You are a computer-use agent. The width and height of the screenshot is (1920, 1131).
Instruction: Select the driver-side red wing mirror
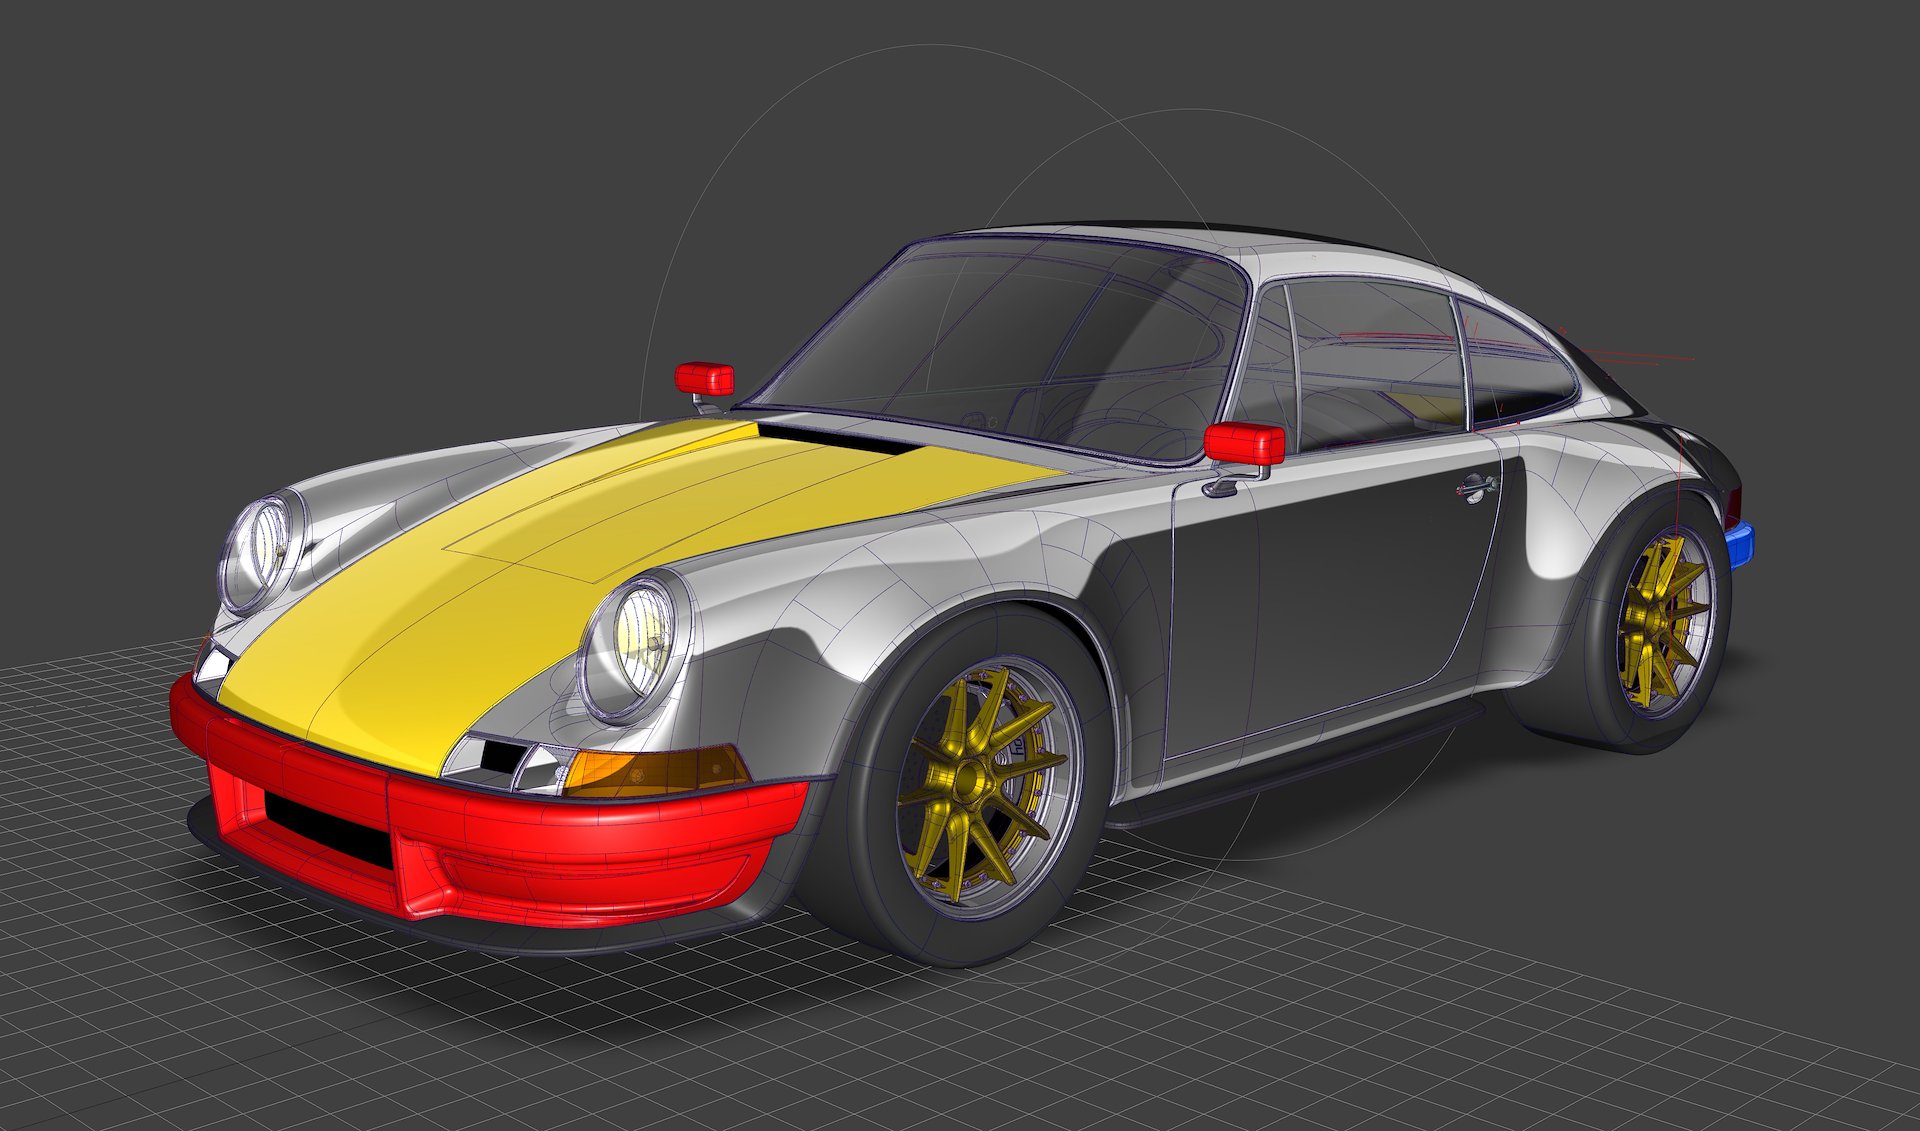click(x=1244, y=442)
